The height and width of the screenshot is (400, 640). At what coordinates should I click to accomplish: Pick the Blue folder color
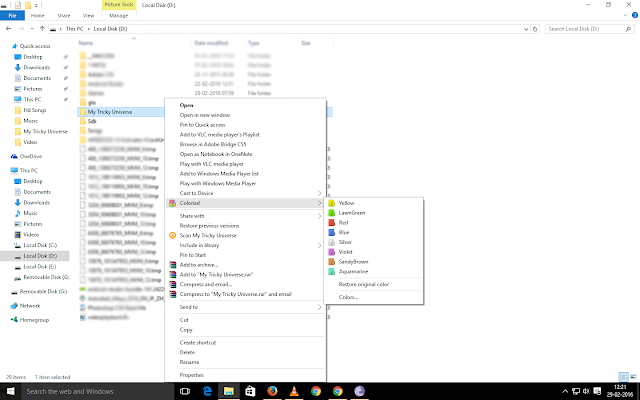point(373,232)
